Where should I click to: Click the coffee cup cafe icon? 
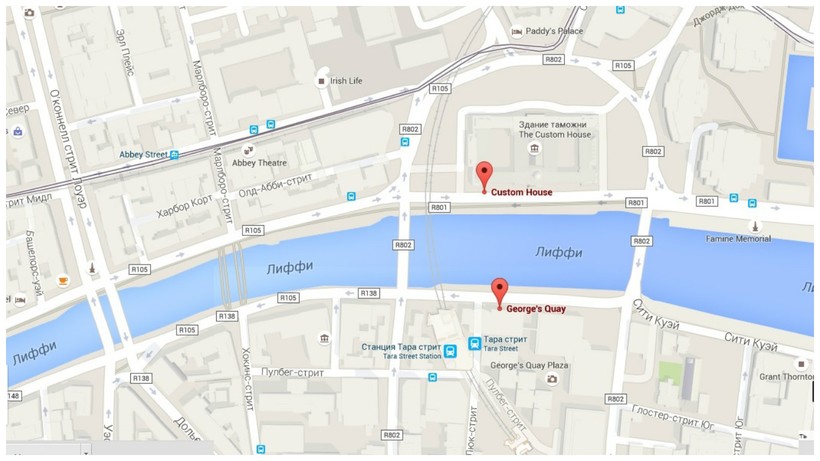click(x=63, y=281)
